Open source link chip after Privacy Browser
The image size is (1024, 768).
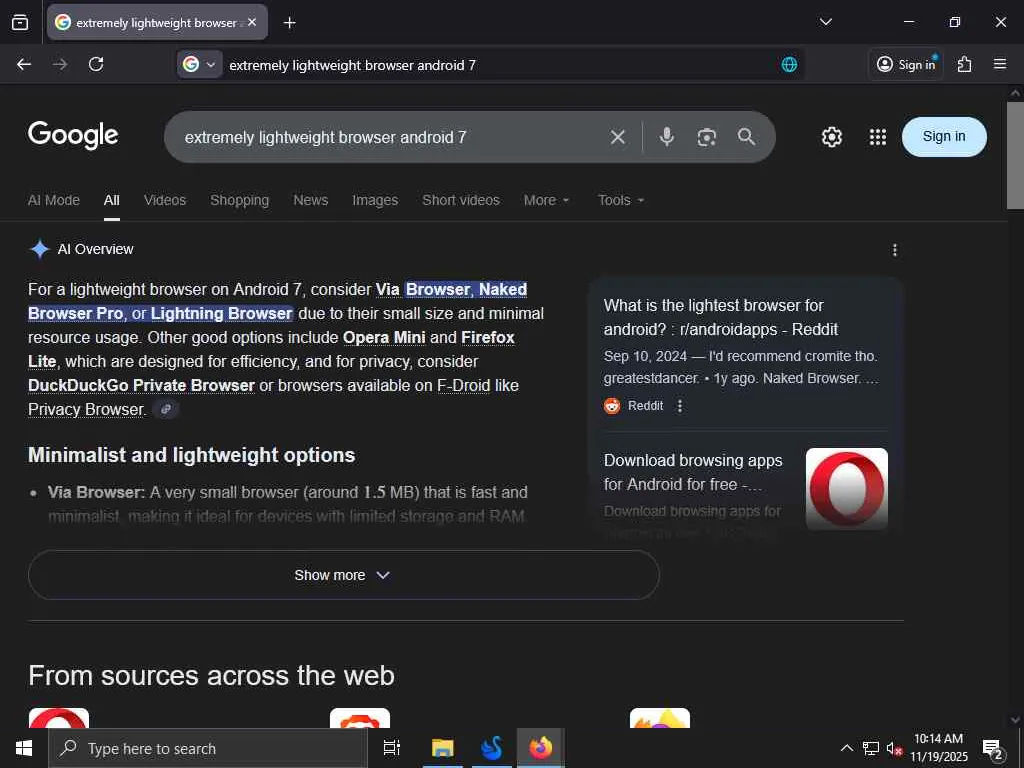click(x=166, y=409)
